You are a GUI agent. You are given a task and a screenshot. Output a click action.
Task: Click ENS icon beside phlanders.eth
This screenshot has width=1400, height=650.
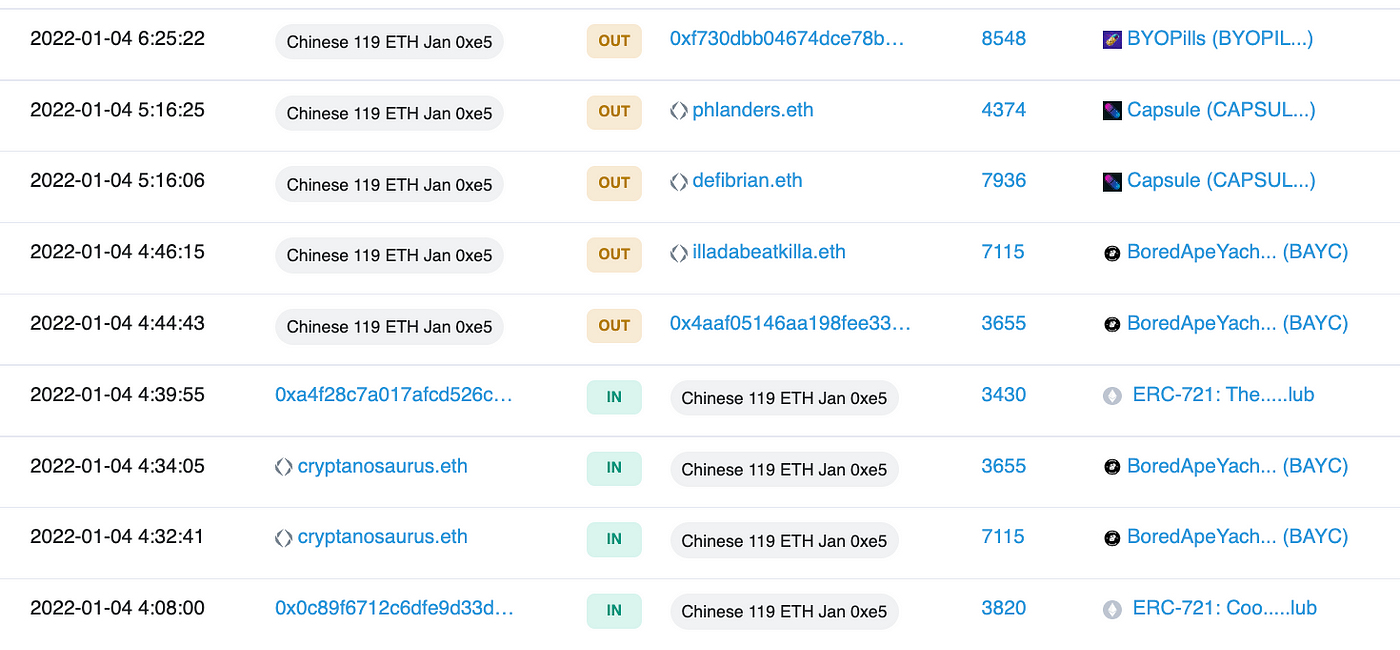click(x=679, y=111)
